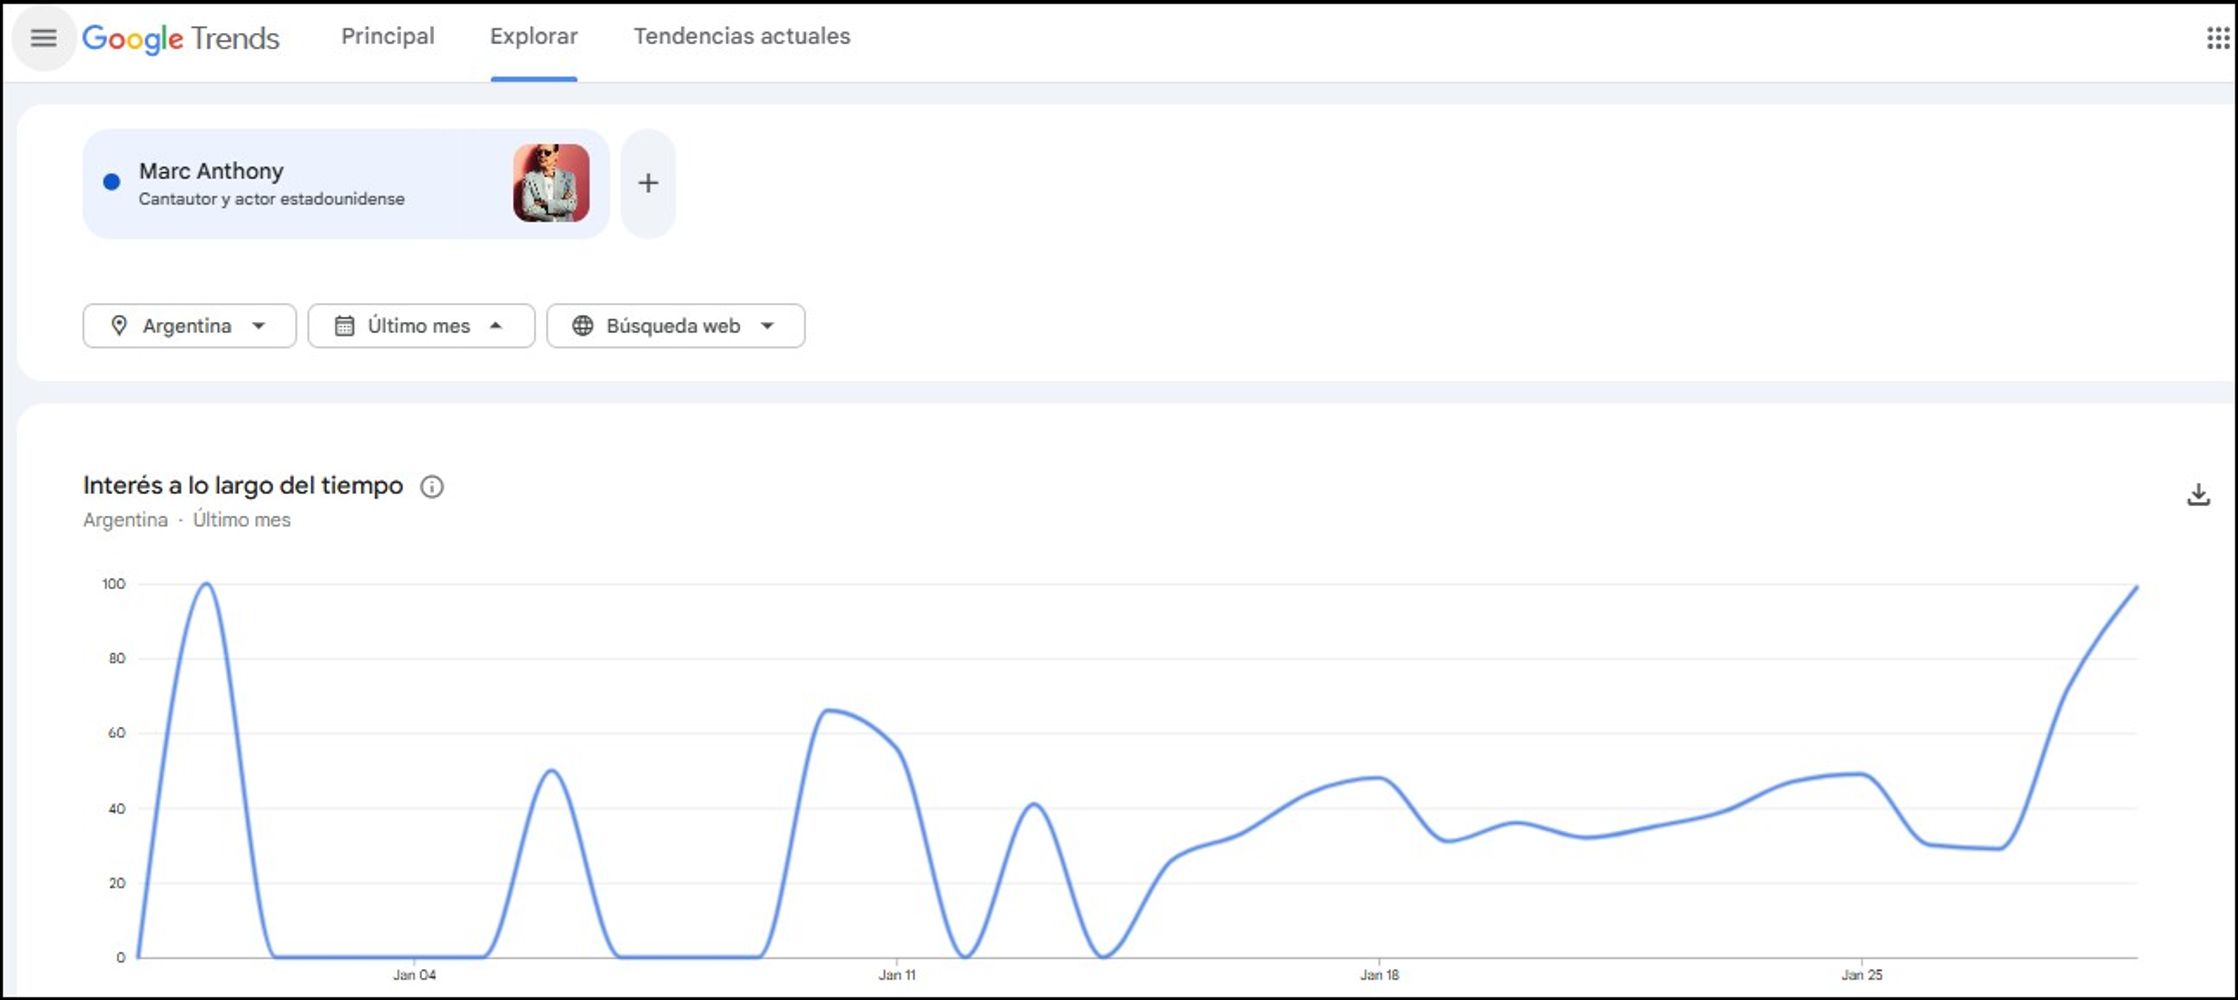2238x1000 pixels.
Task: Open the hamburger main menu
Action: 43,38
